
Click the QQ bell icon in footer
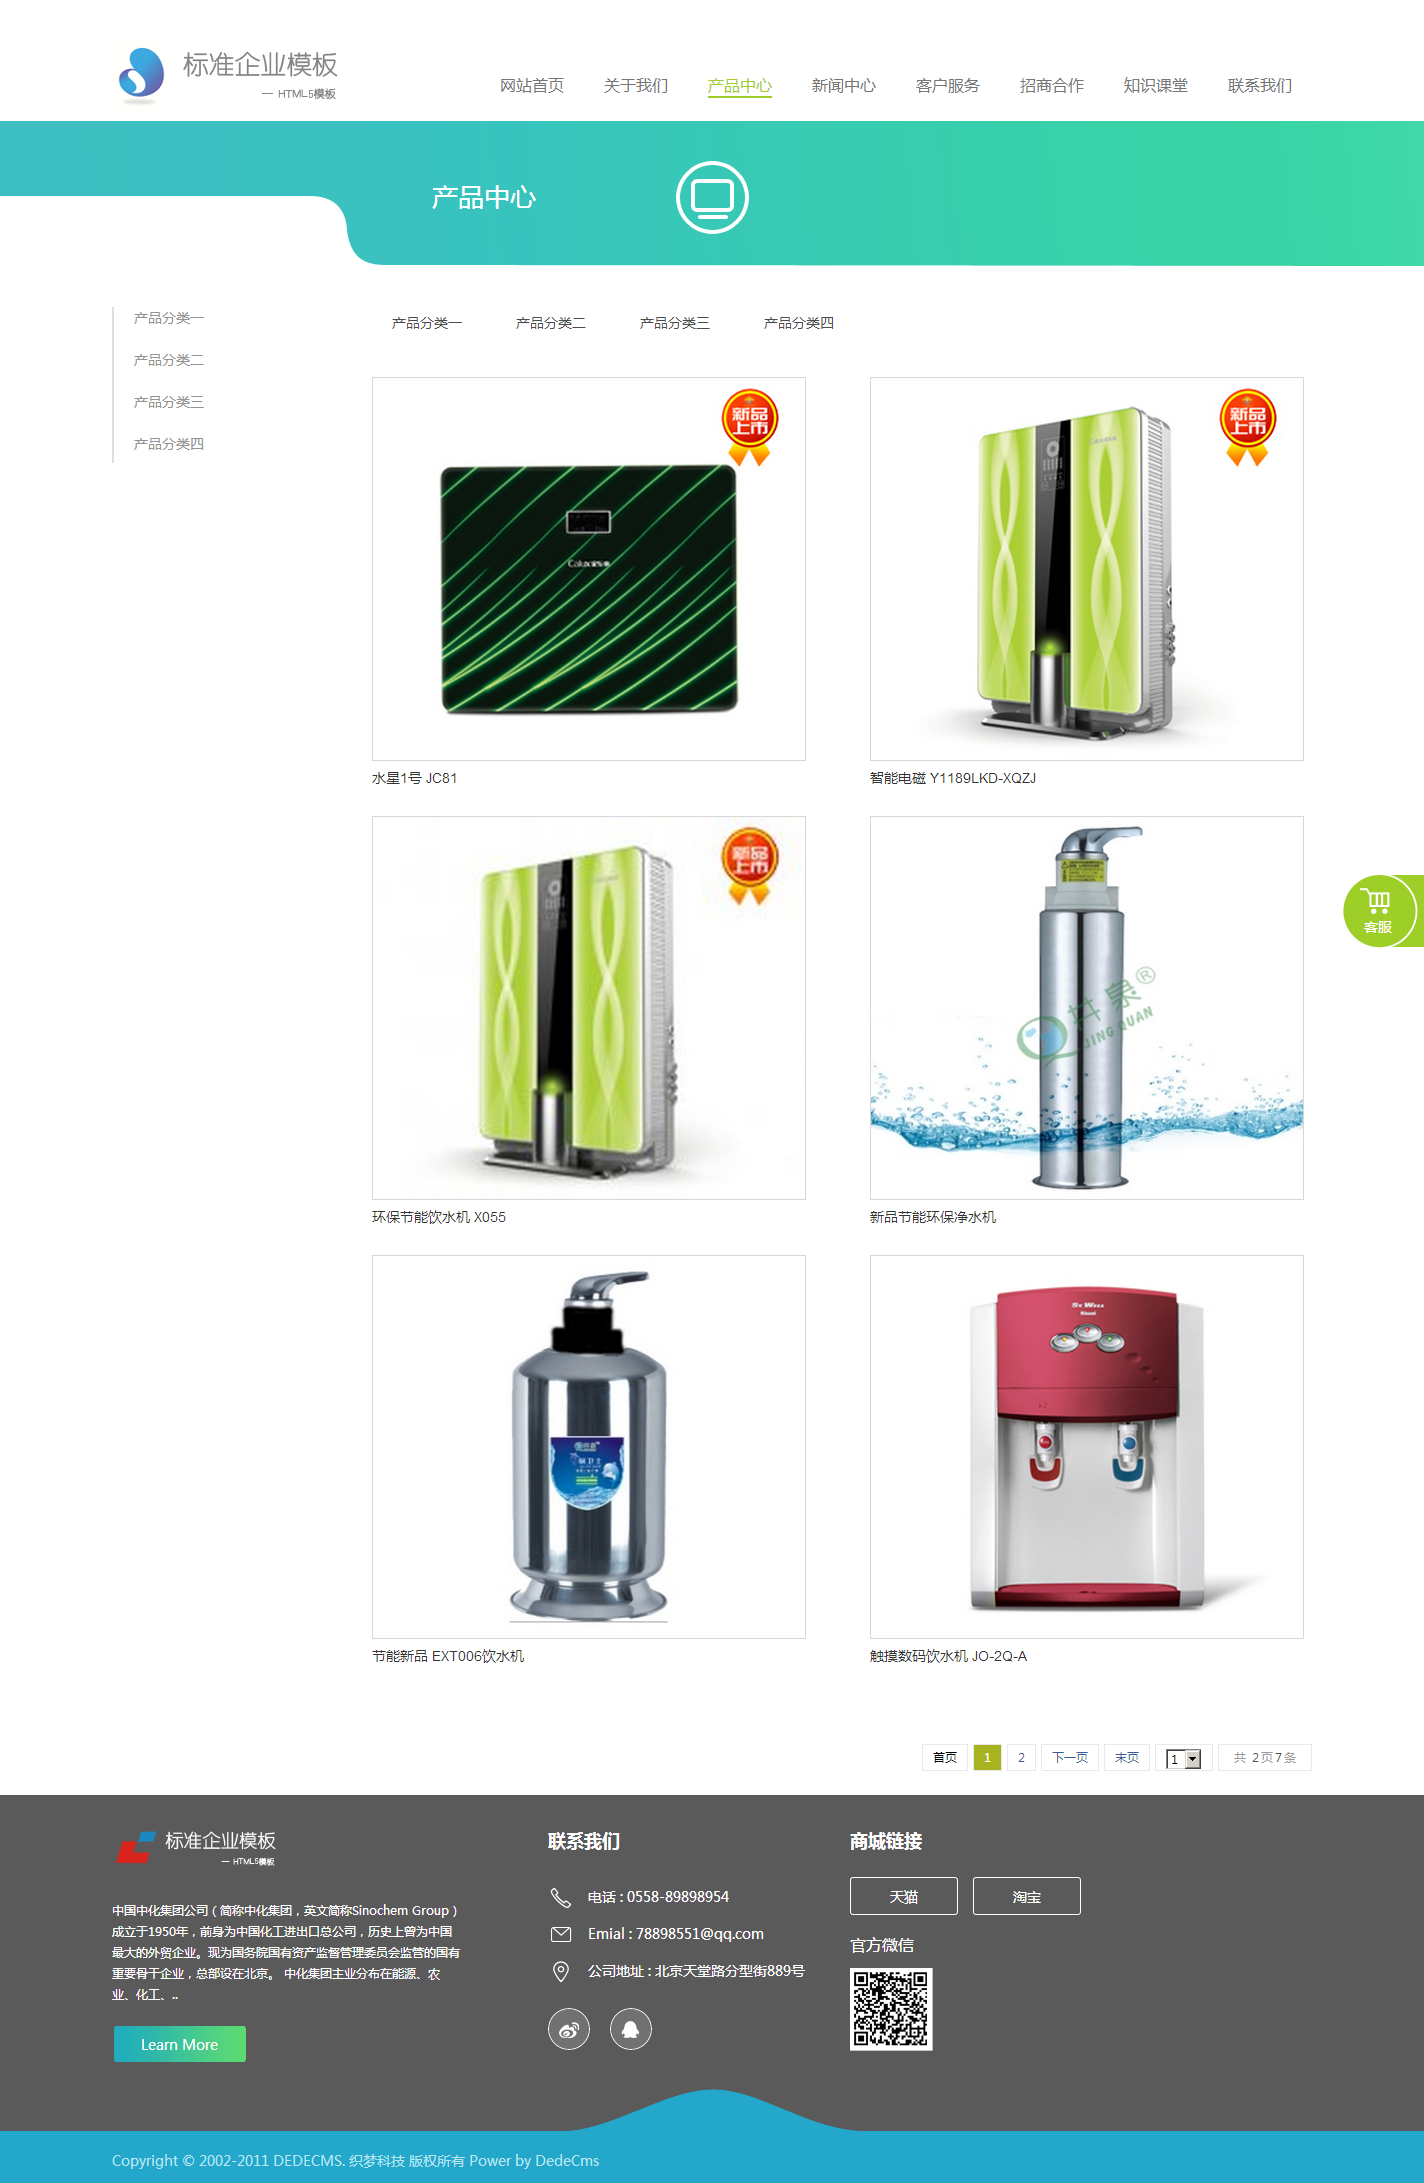[631, 2029]
